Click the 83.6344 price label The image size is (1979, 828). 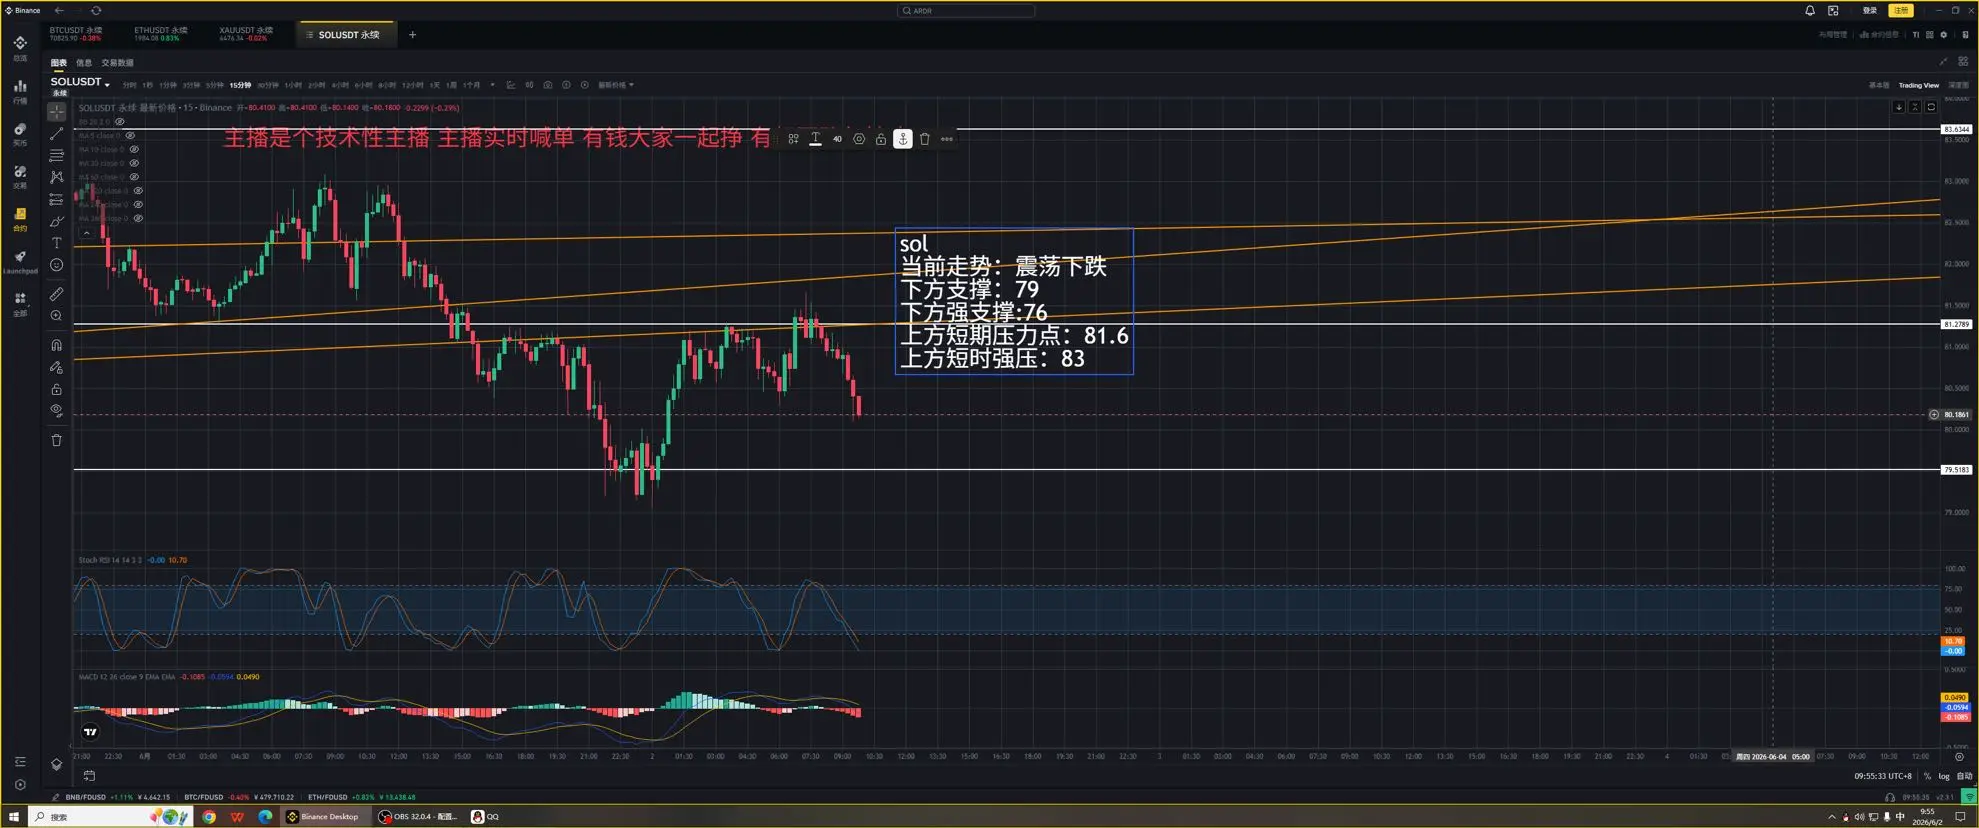click(1956, 129)
